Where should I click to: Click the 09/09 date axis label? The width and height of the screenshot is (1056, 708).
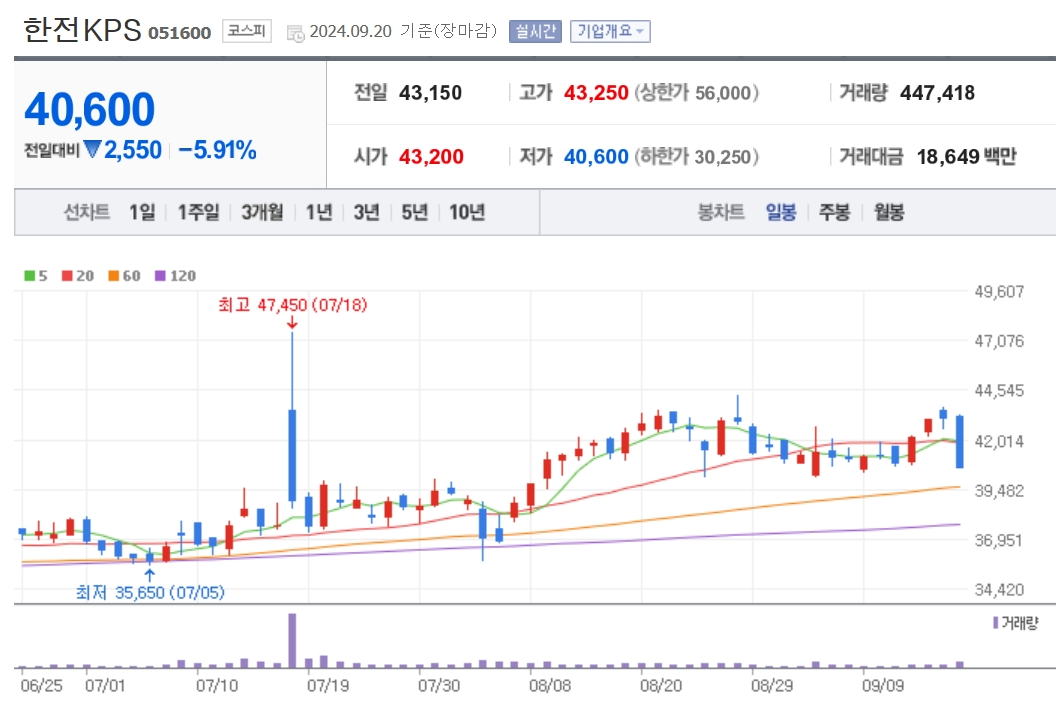[883, 686]
